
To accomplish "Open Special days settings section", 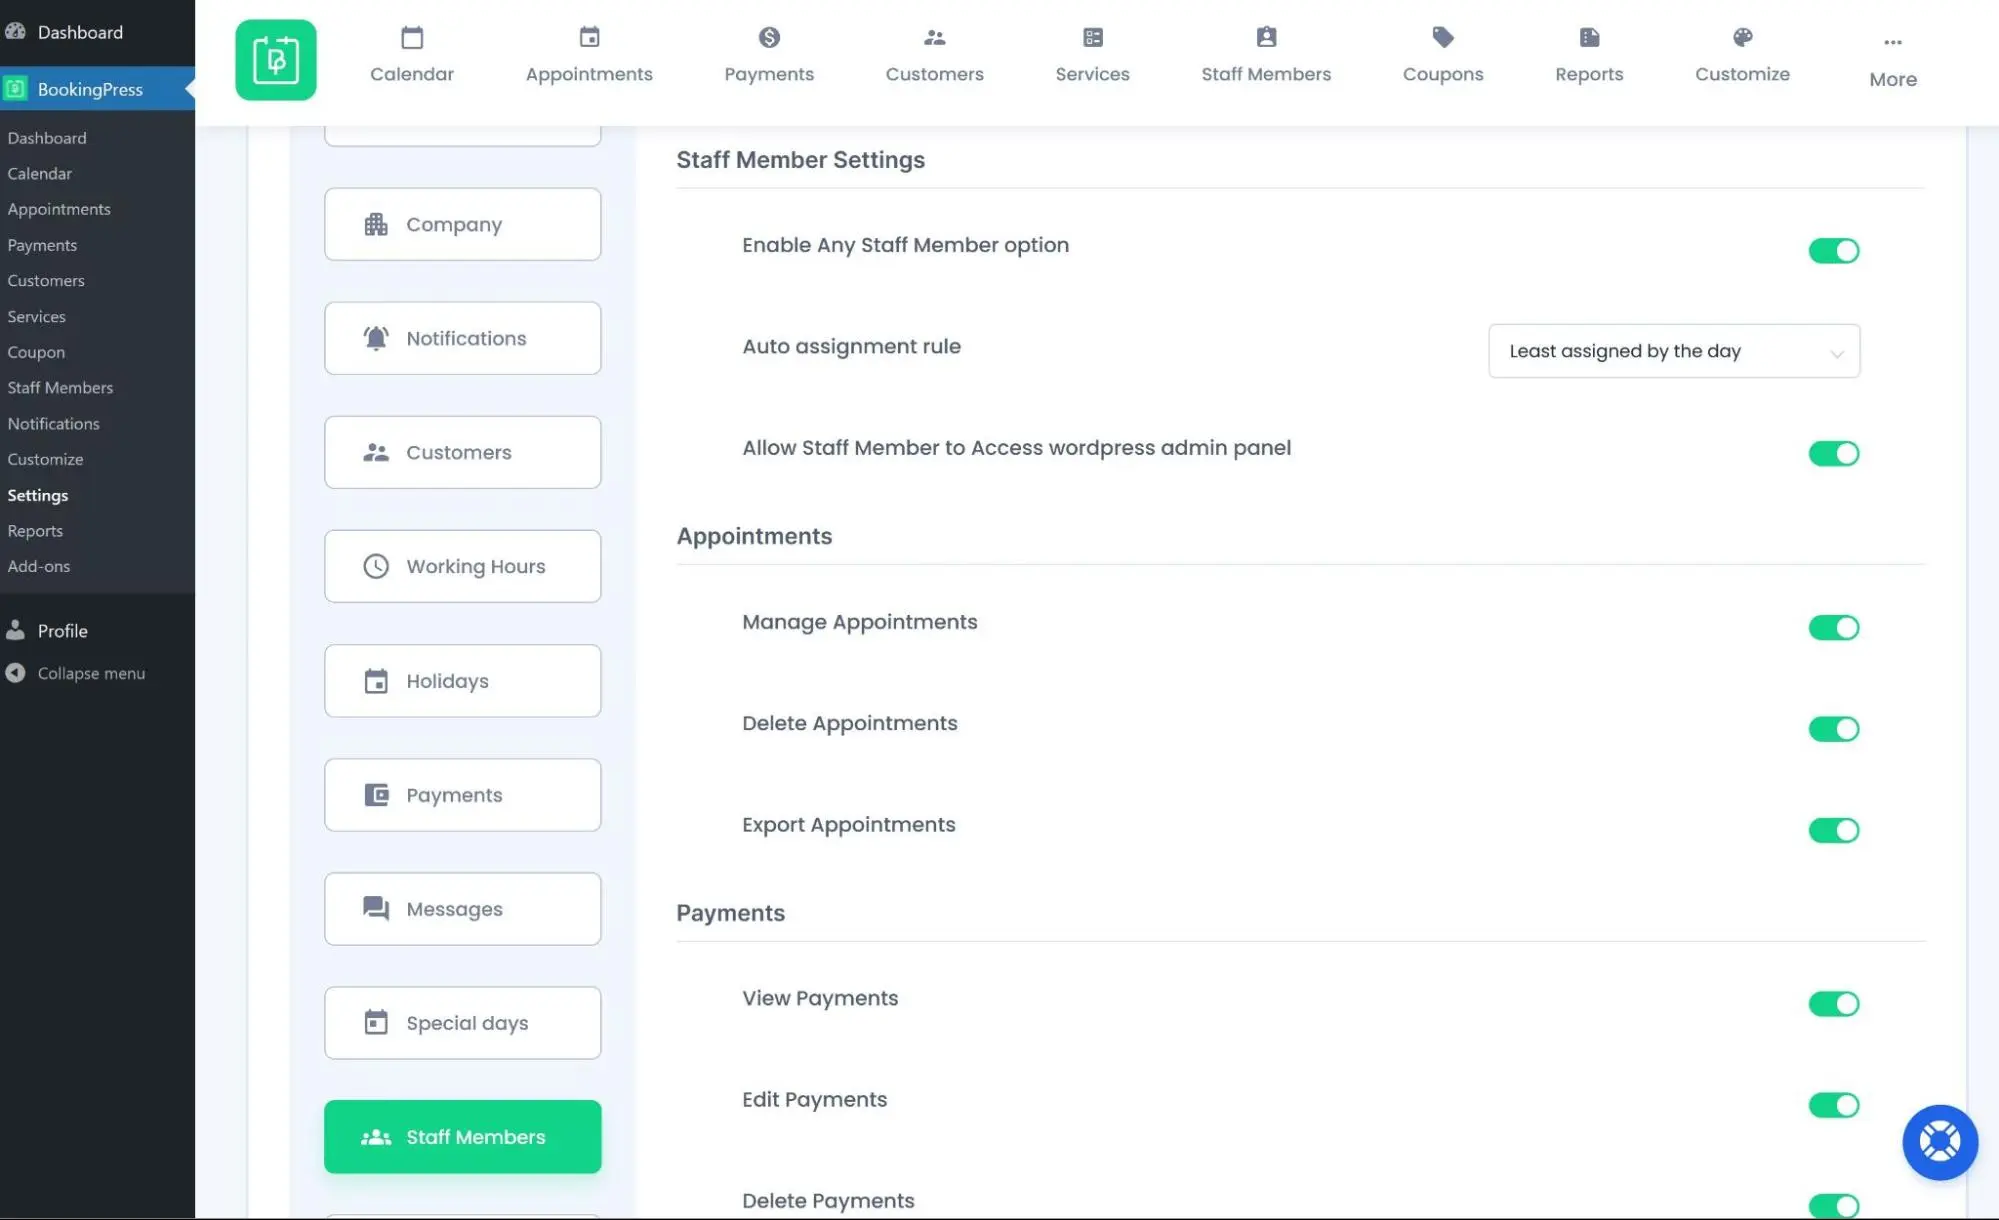I will (x=461, y=1023).
